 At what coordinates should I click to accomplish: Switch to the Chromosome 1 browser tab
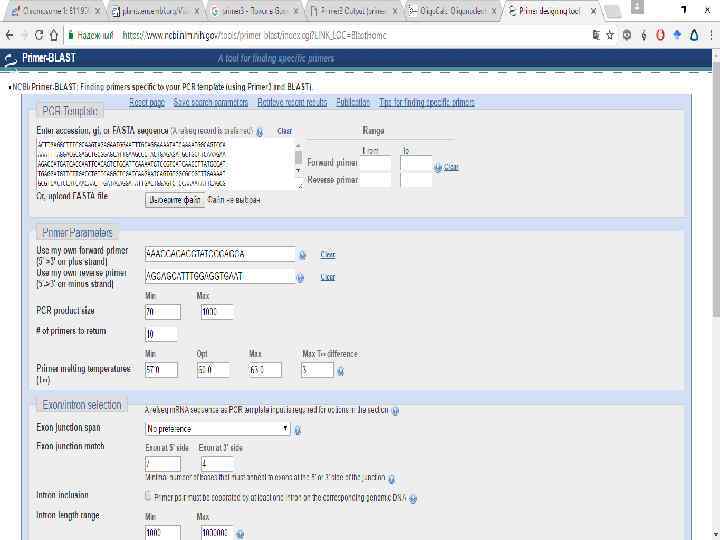pyautogui.click(x=56, y=11)
